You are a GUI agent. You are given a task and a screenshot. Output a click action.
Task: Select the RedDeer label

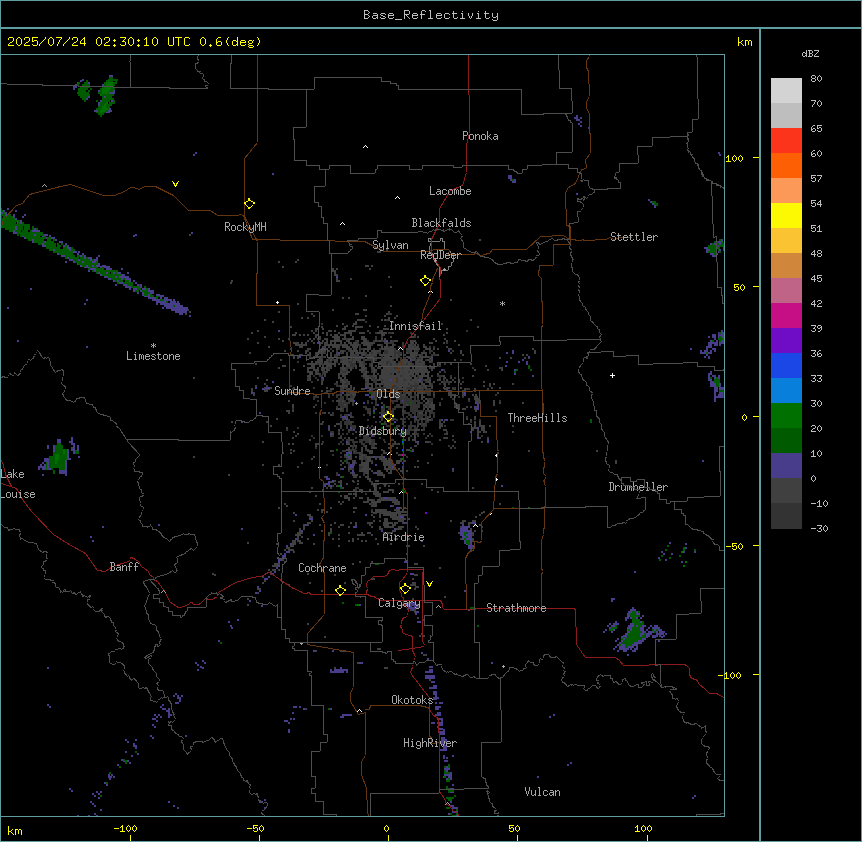tap(440, 255)
